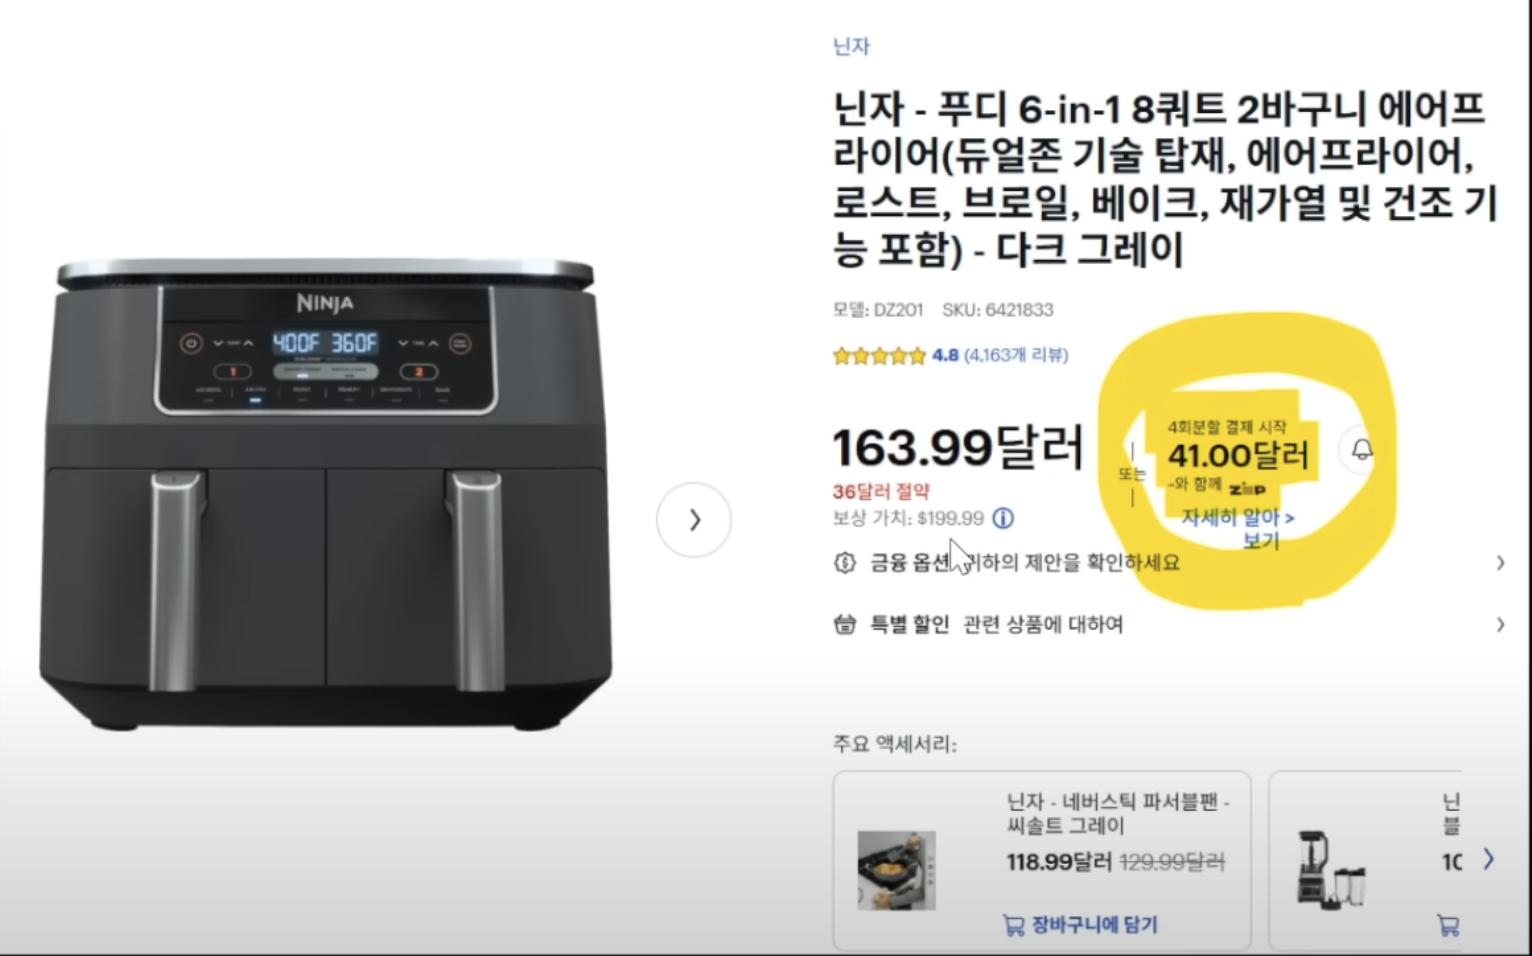Click the 금융 옵션 dollar badge icon
Screen dimensions: 1532x956
pos(845,563)
